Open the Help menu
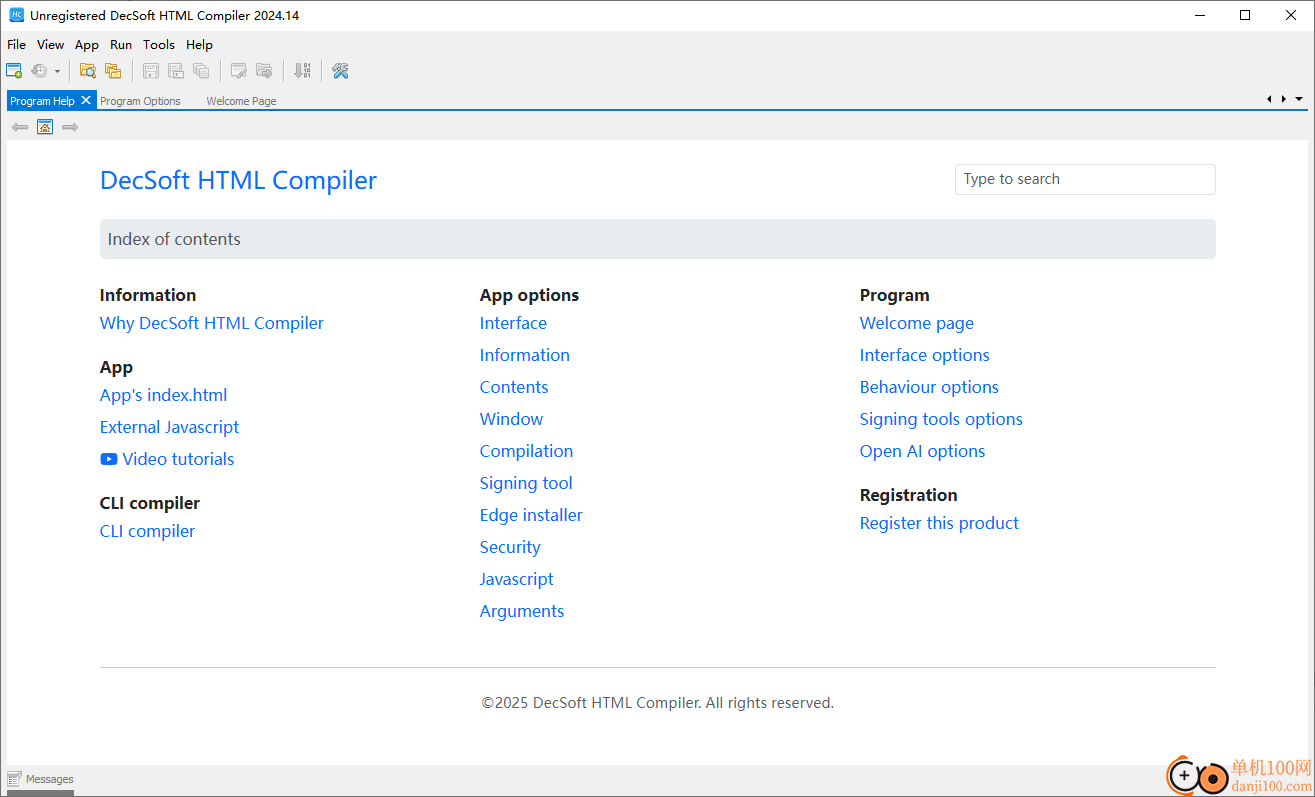Screen dimensions: 1315x797 (199, 45)
